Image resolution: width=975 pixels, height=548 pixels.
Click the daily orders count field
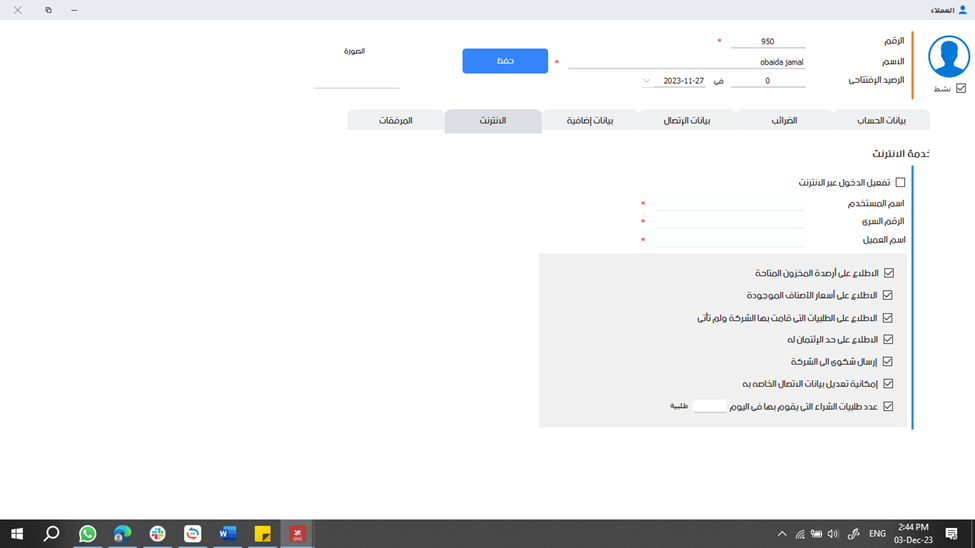pos(710,406)
